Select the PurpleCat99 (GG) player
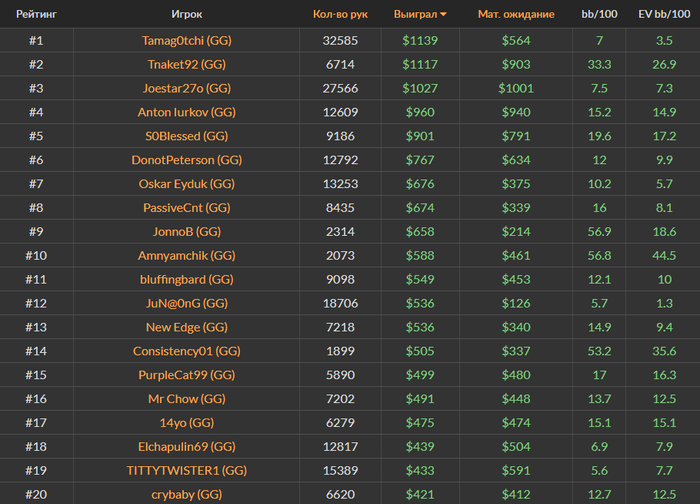Screen dimensions: 700x504 (x=186, y=375)
